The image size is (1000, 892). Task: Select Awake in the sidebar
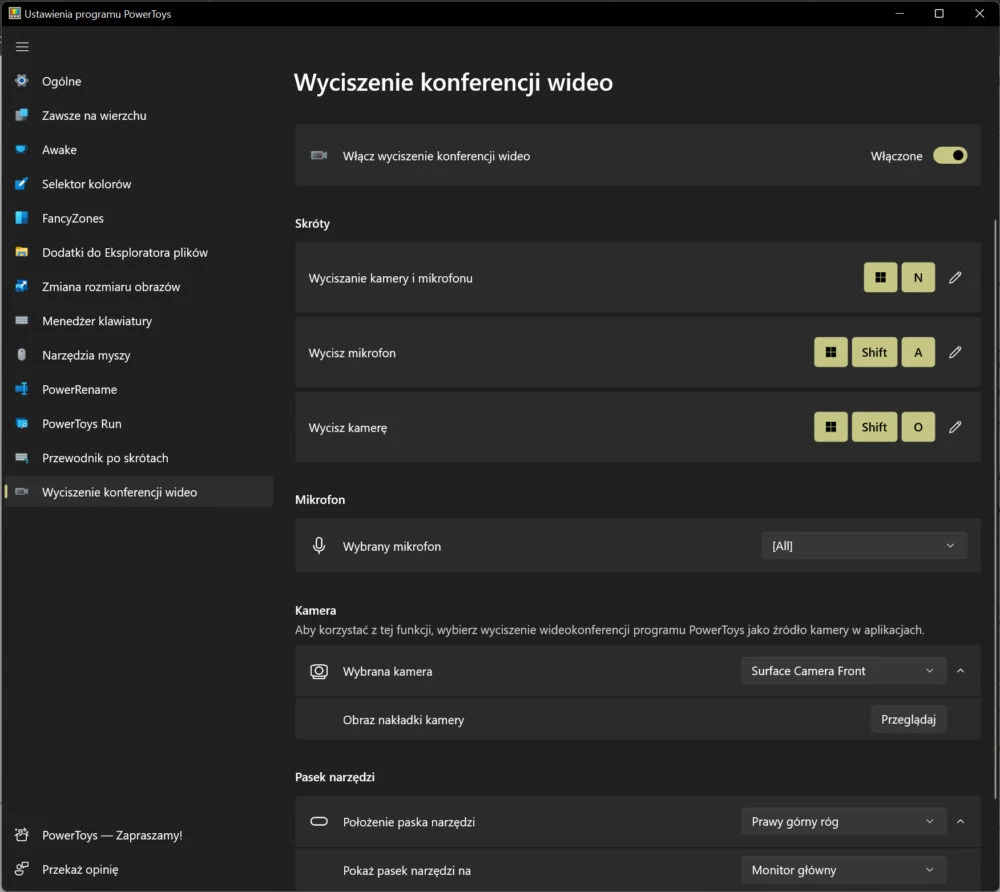139,150
